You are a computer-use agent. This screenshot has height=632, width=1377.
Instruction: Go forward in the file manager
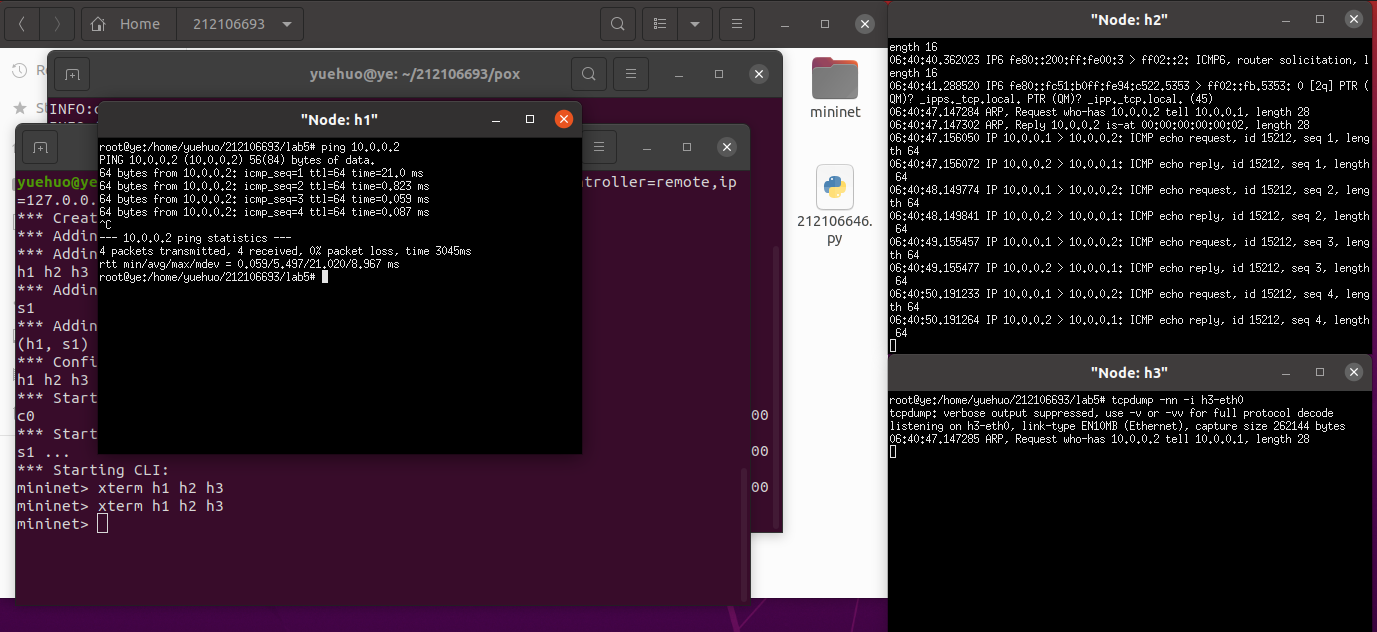click(57, 23)
